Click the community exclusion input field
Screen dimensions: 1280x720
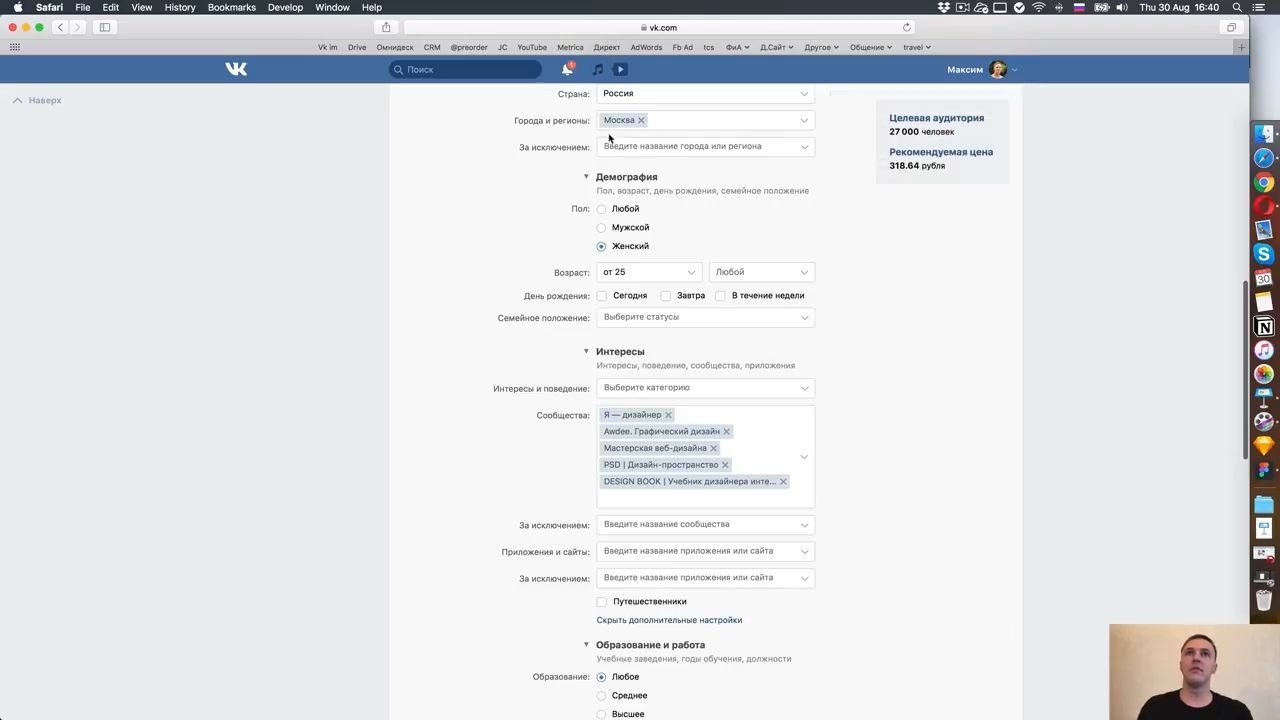click(705, 524)
